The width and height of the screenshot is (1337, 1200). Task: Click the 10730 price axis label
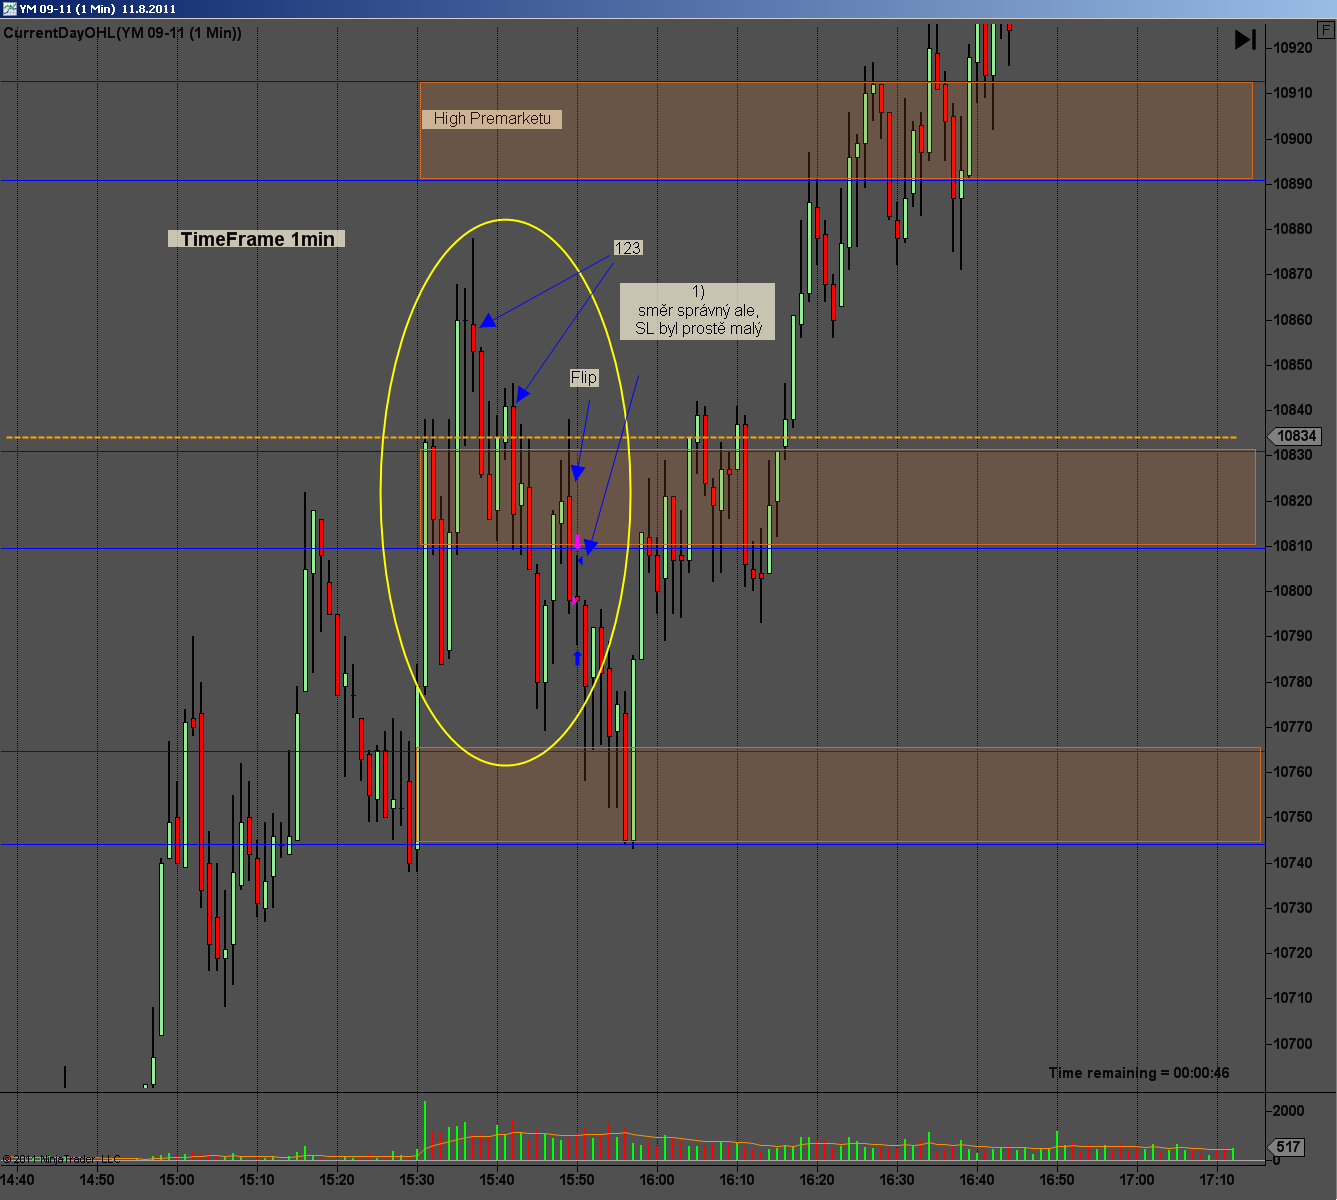coord(1291,908)
